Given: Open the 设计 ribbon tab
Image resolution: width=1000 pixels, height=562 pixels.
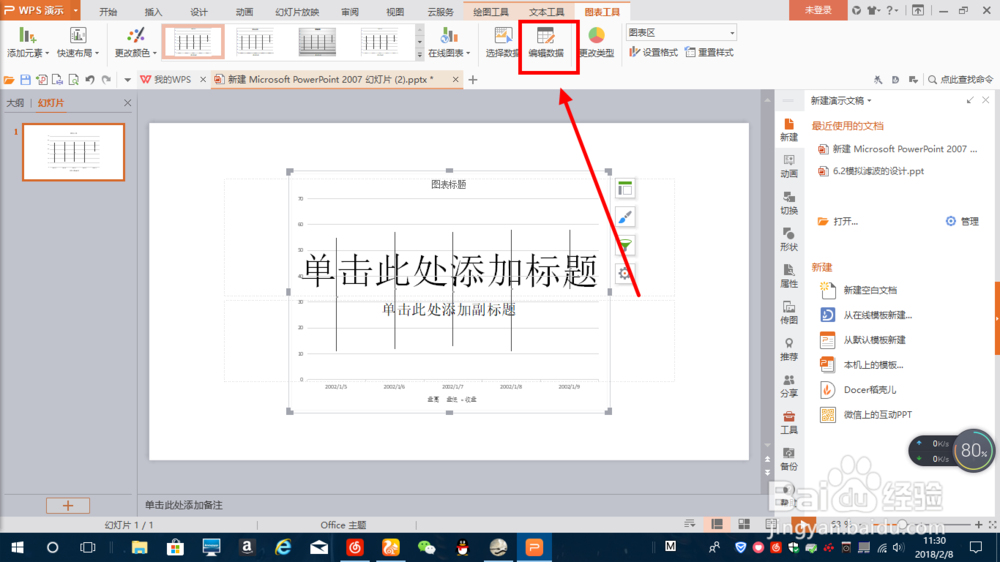Looking at the screenshot, I should 199,11.
